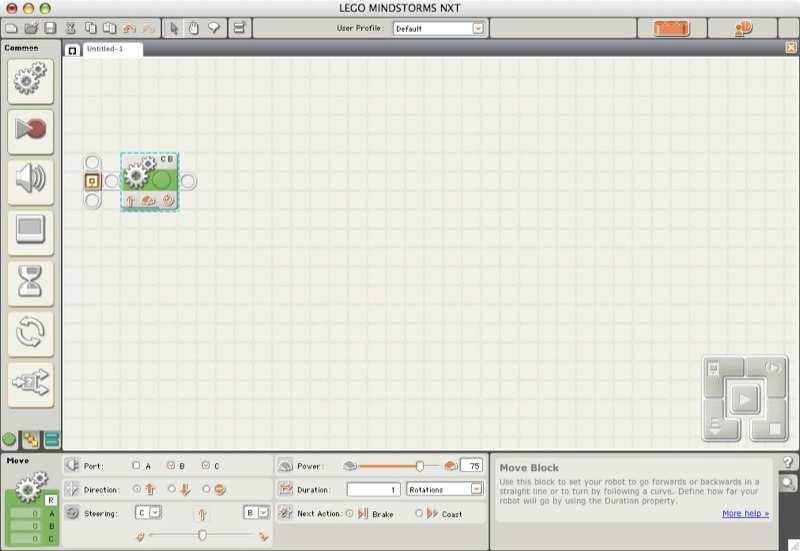800x551 pixels.
Task: Pick the Sound block speaker icon
Action: [31, 182]
